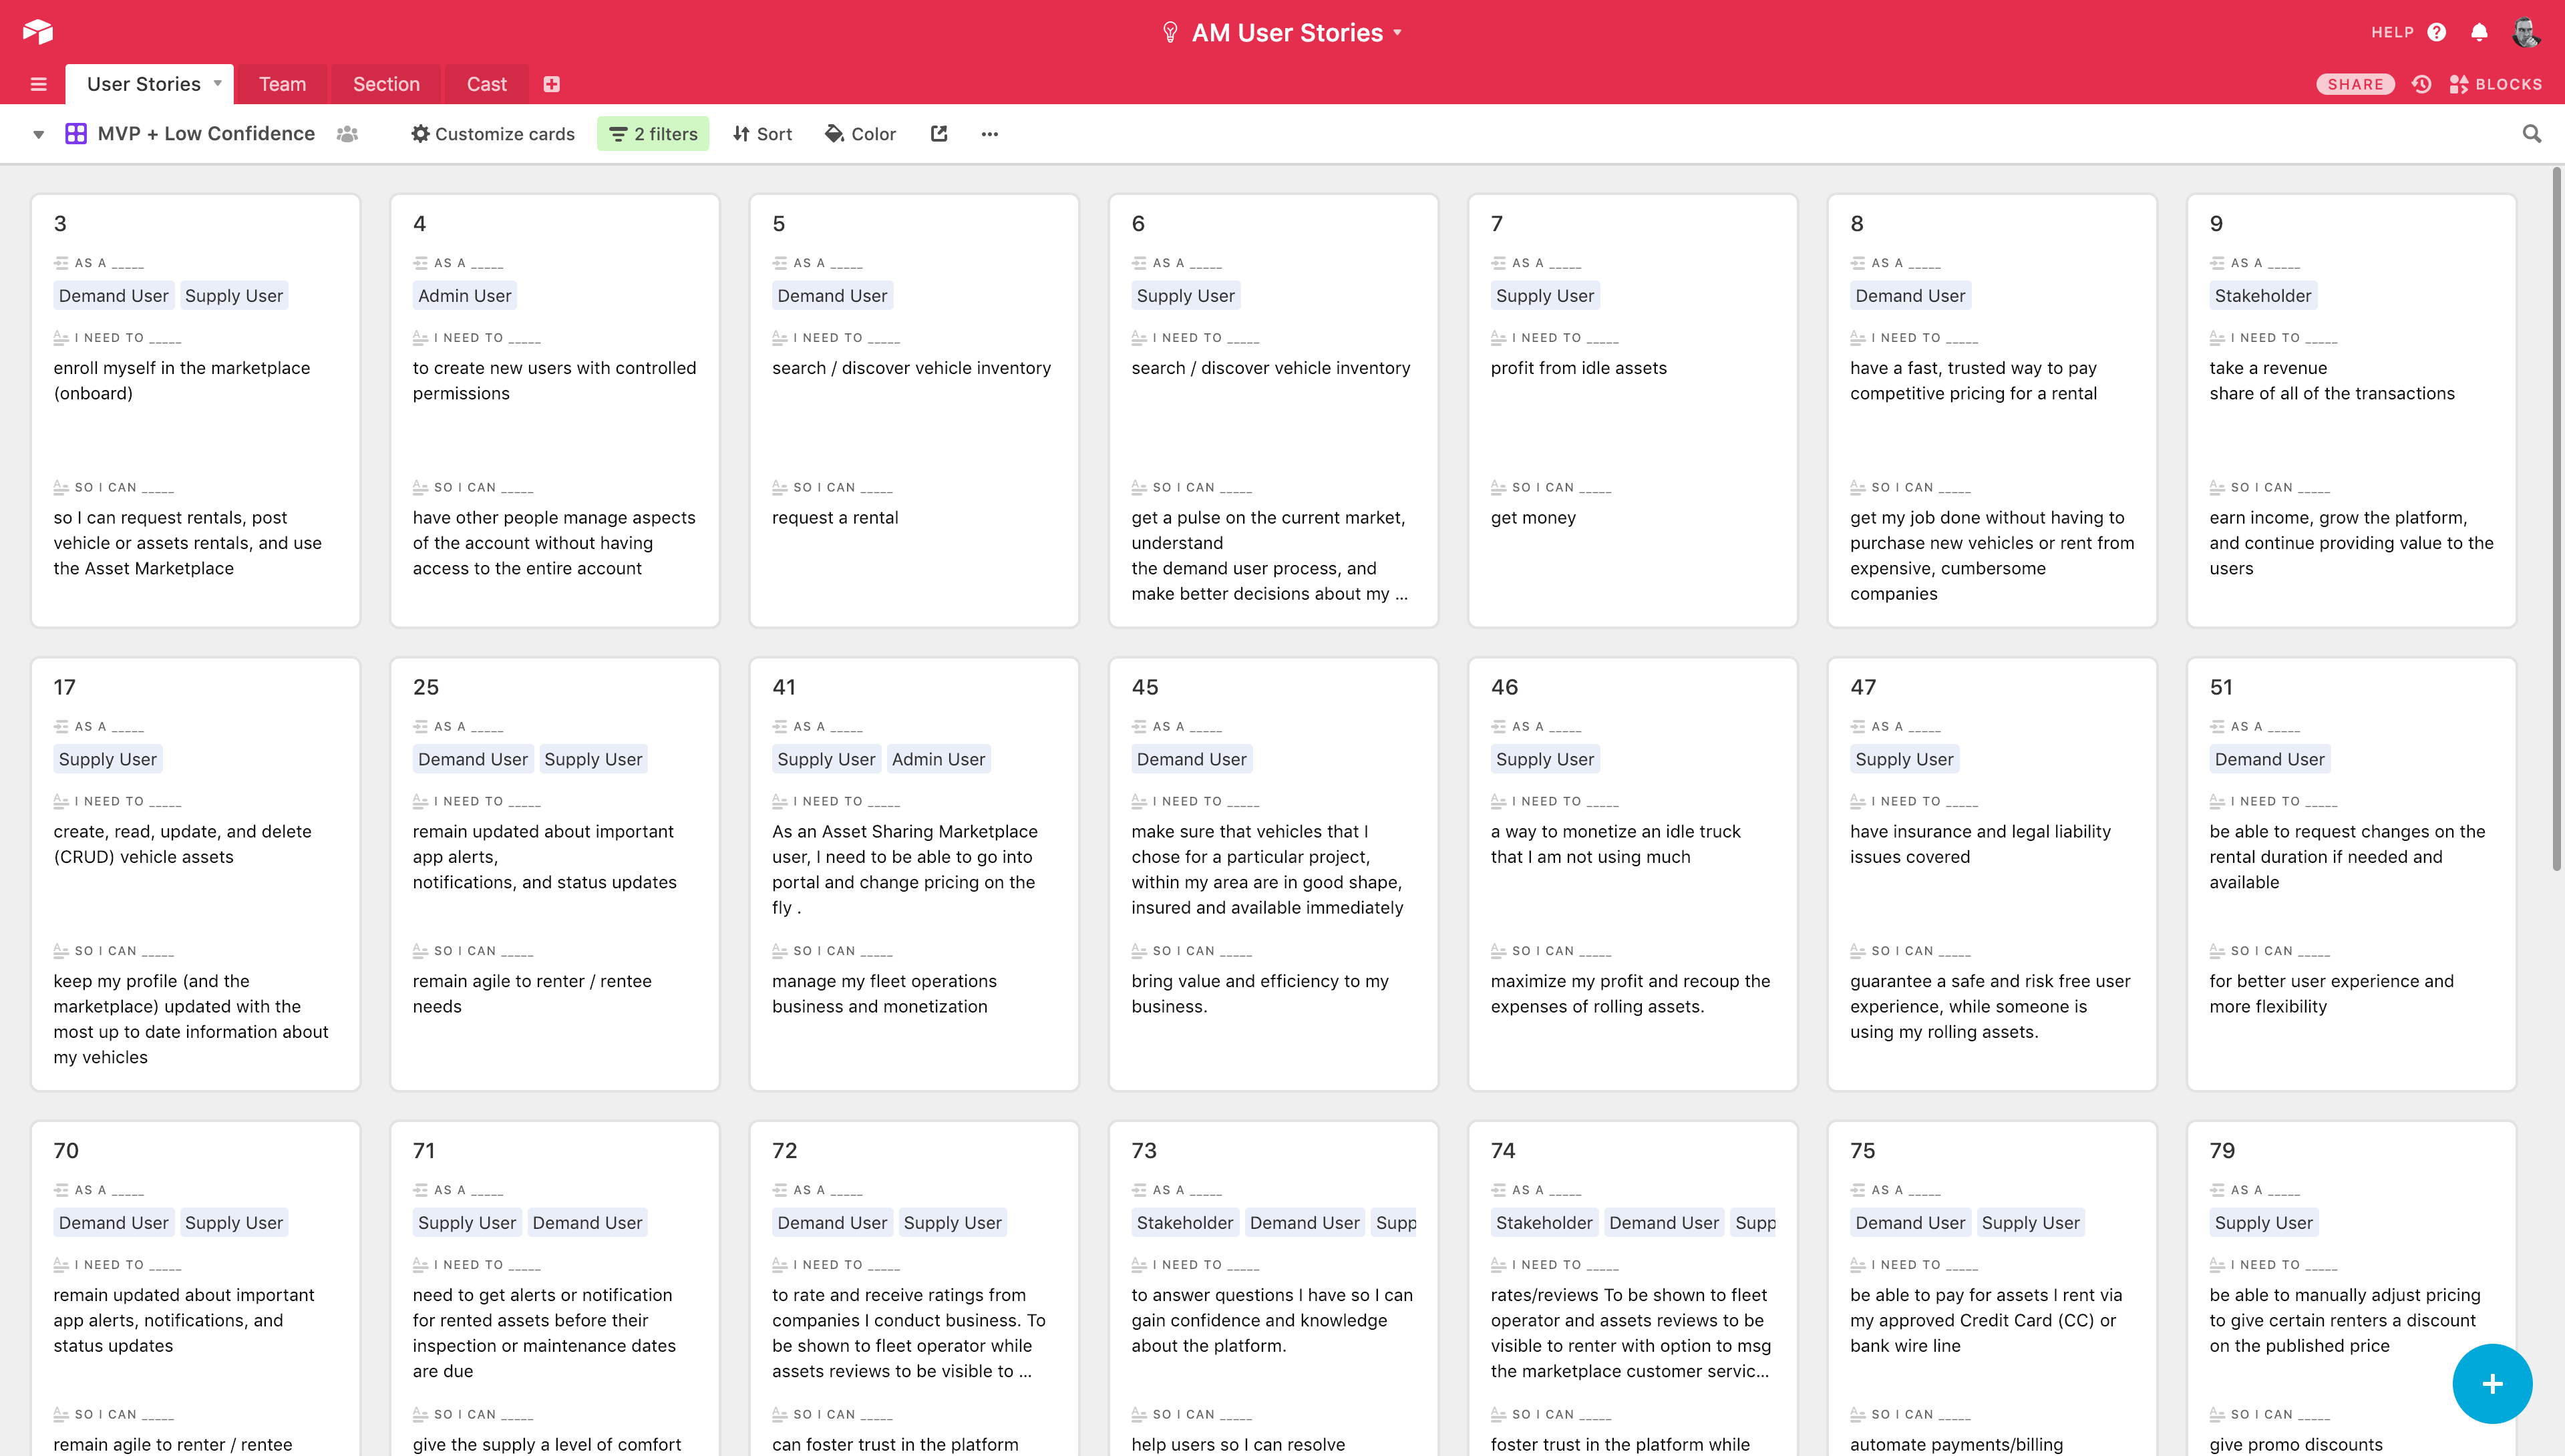Click the Supply User tag on card 17
The height and width of the screenshot is (1456, 2565).
tap(107, 759)
